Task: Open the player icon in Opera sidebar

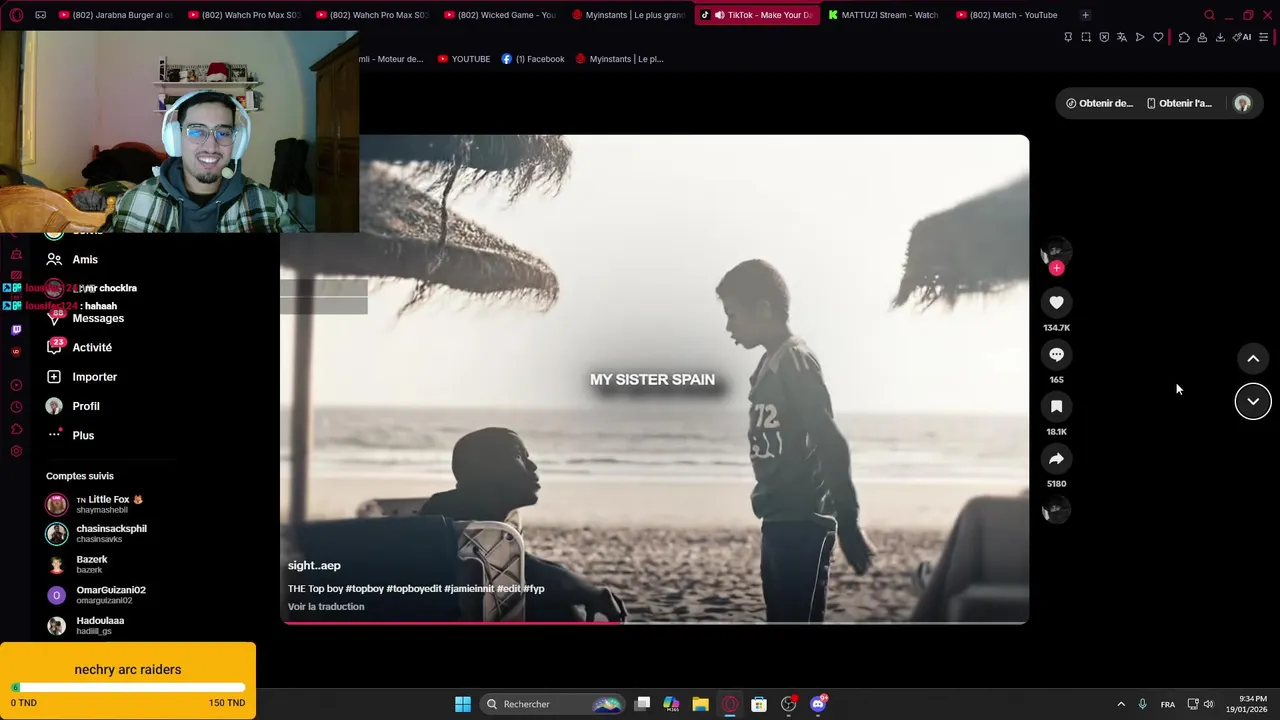Action: click(x=16, y=385)
